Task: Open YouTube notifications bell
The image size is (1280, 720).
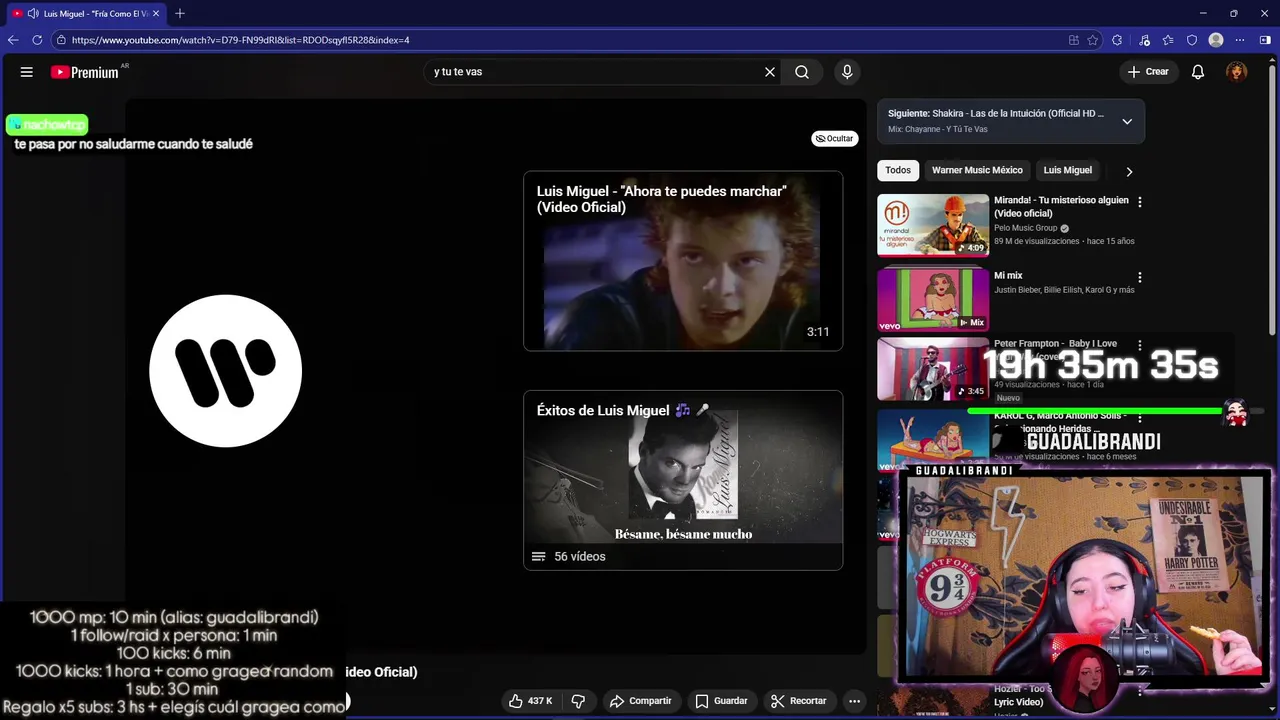Action: pyautogui.click(x=1198, y=72)
